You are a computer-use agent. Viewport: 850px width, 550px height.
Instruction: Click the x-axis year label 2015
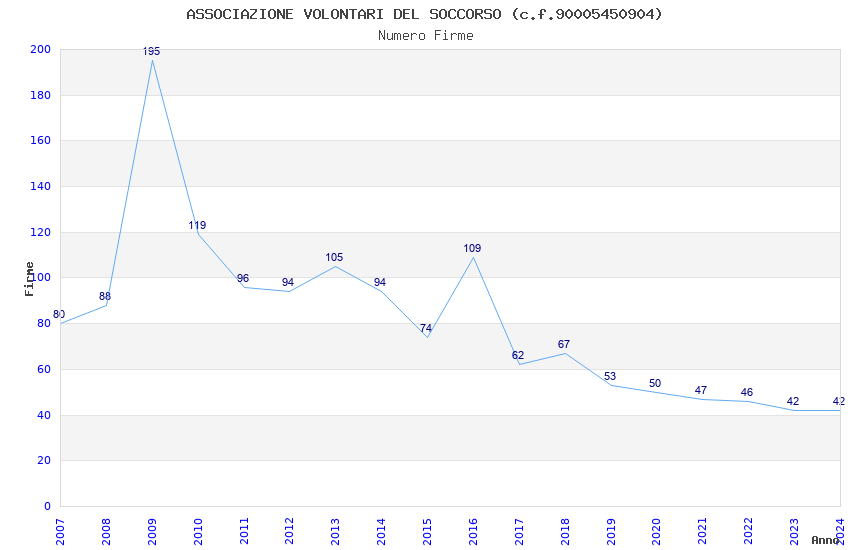[x=427, y=532]
